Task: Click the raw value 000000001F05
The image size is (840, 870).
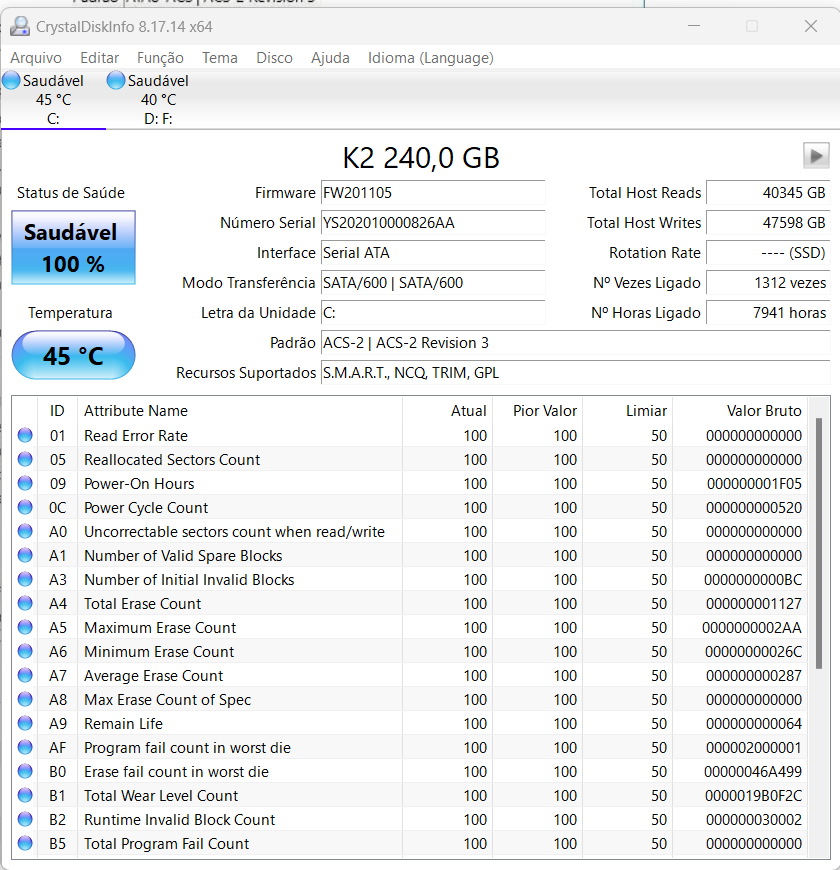Action: pos(754,484)
